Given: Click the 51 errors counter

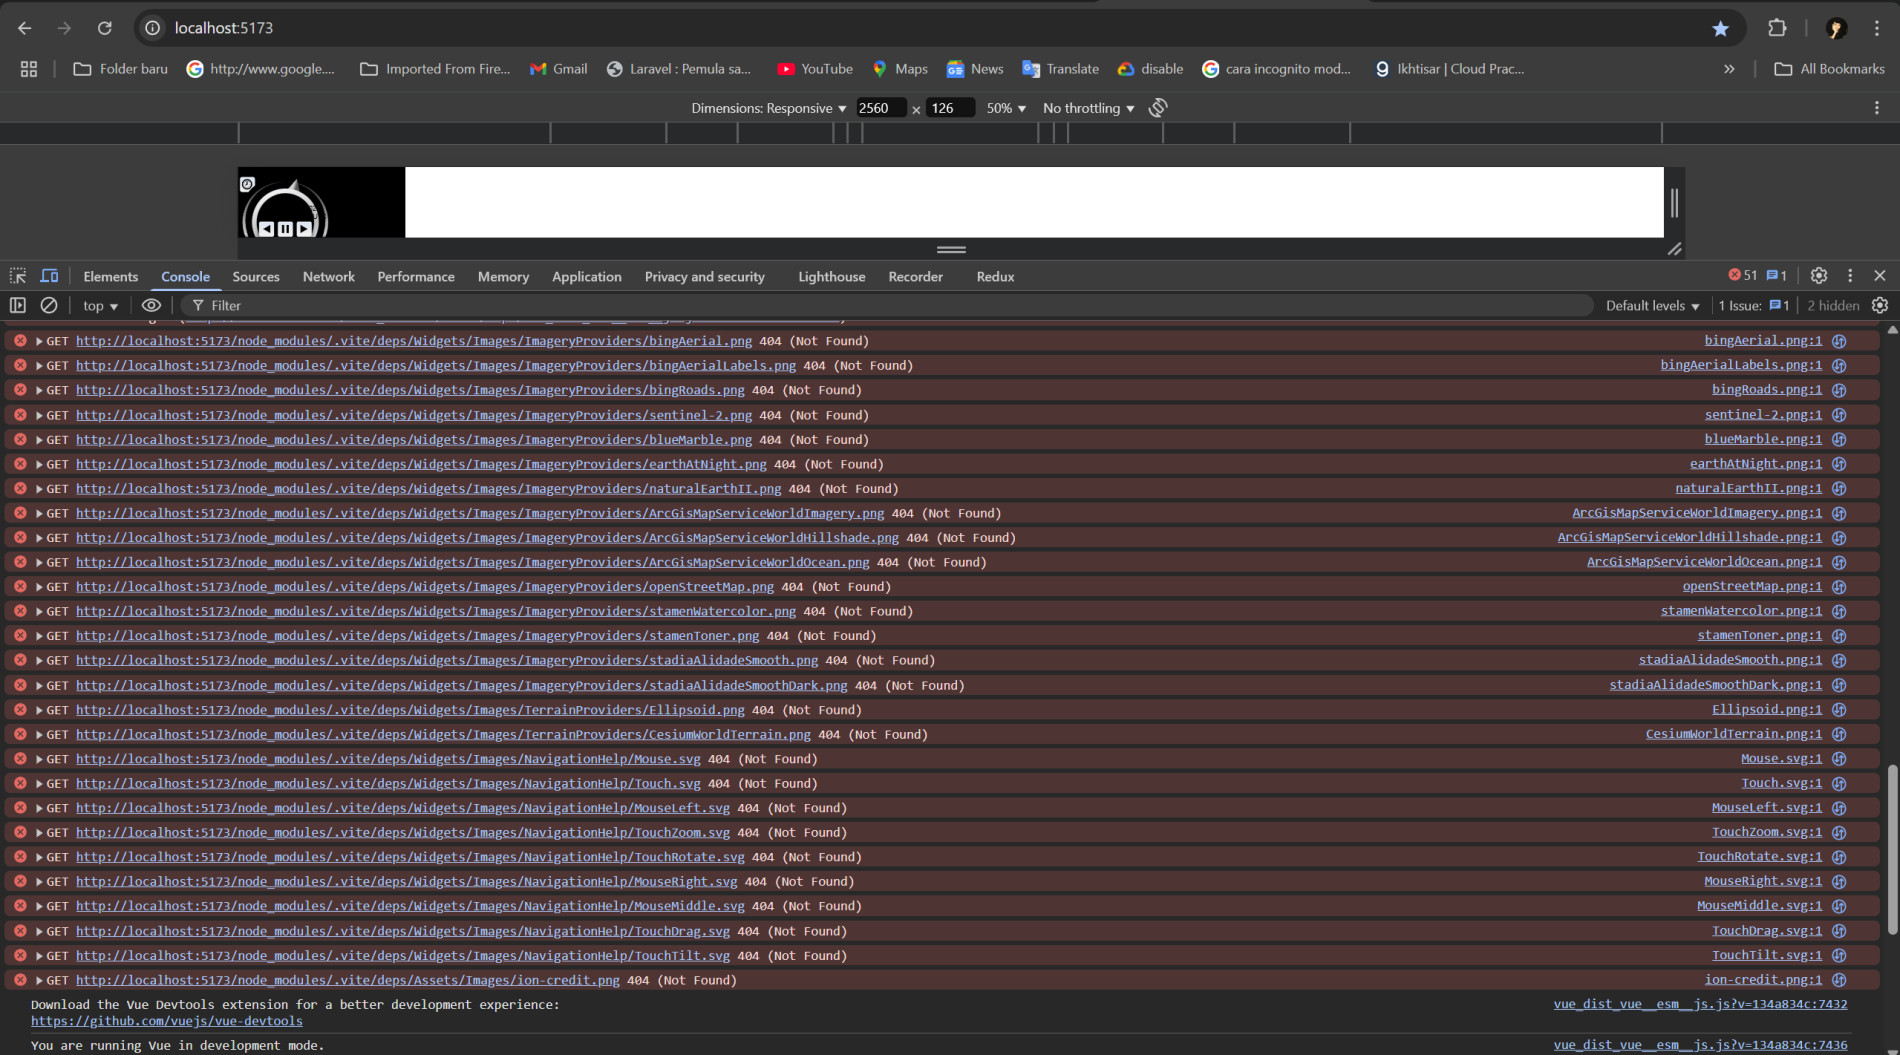Looking at the screenshot, I should click(1743, 275).
